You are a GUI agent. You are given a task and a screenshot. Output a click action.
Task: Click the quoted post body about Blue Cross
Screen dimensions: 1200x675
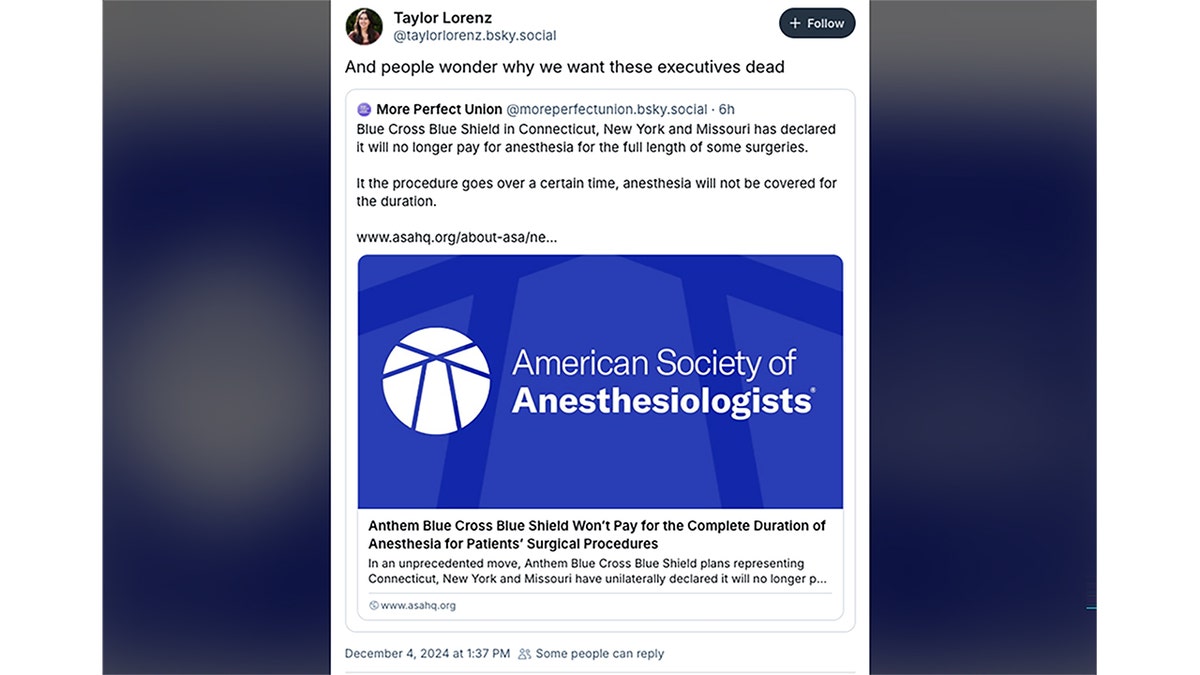597,165
